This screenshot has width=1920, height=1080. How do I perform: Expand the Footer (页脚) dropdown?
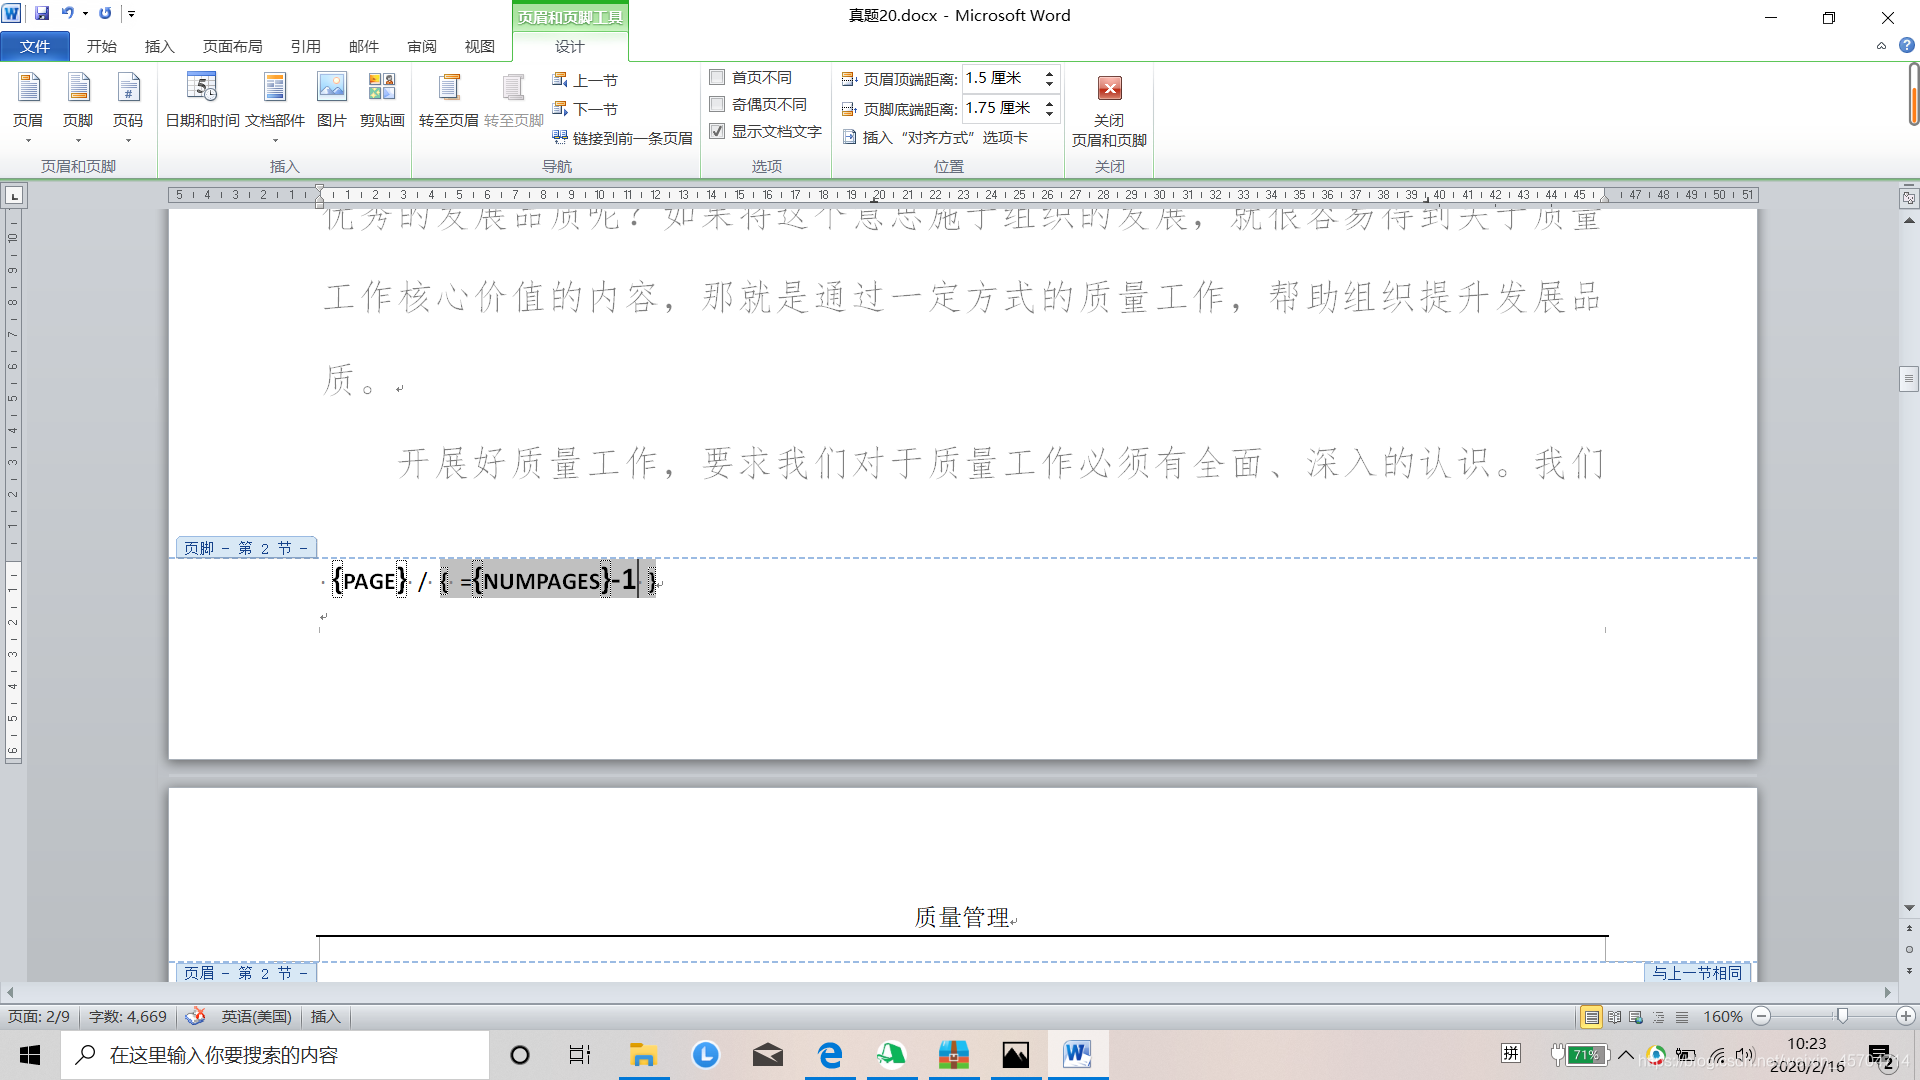pos(78,110)
